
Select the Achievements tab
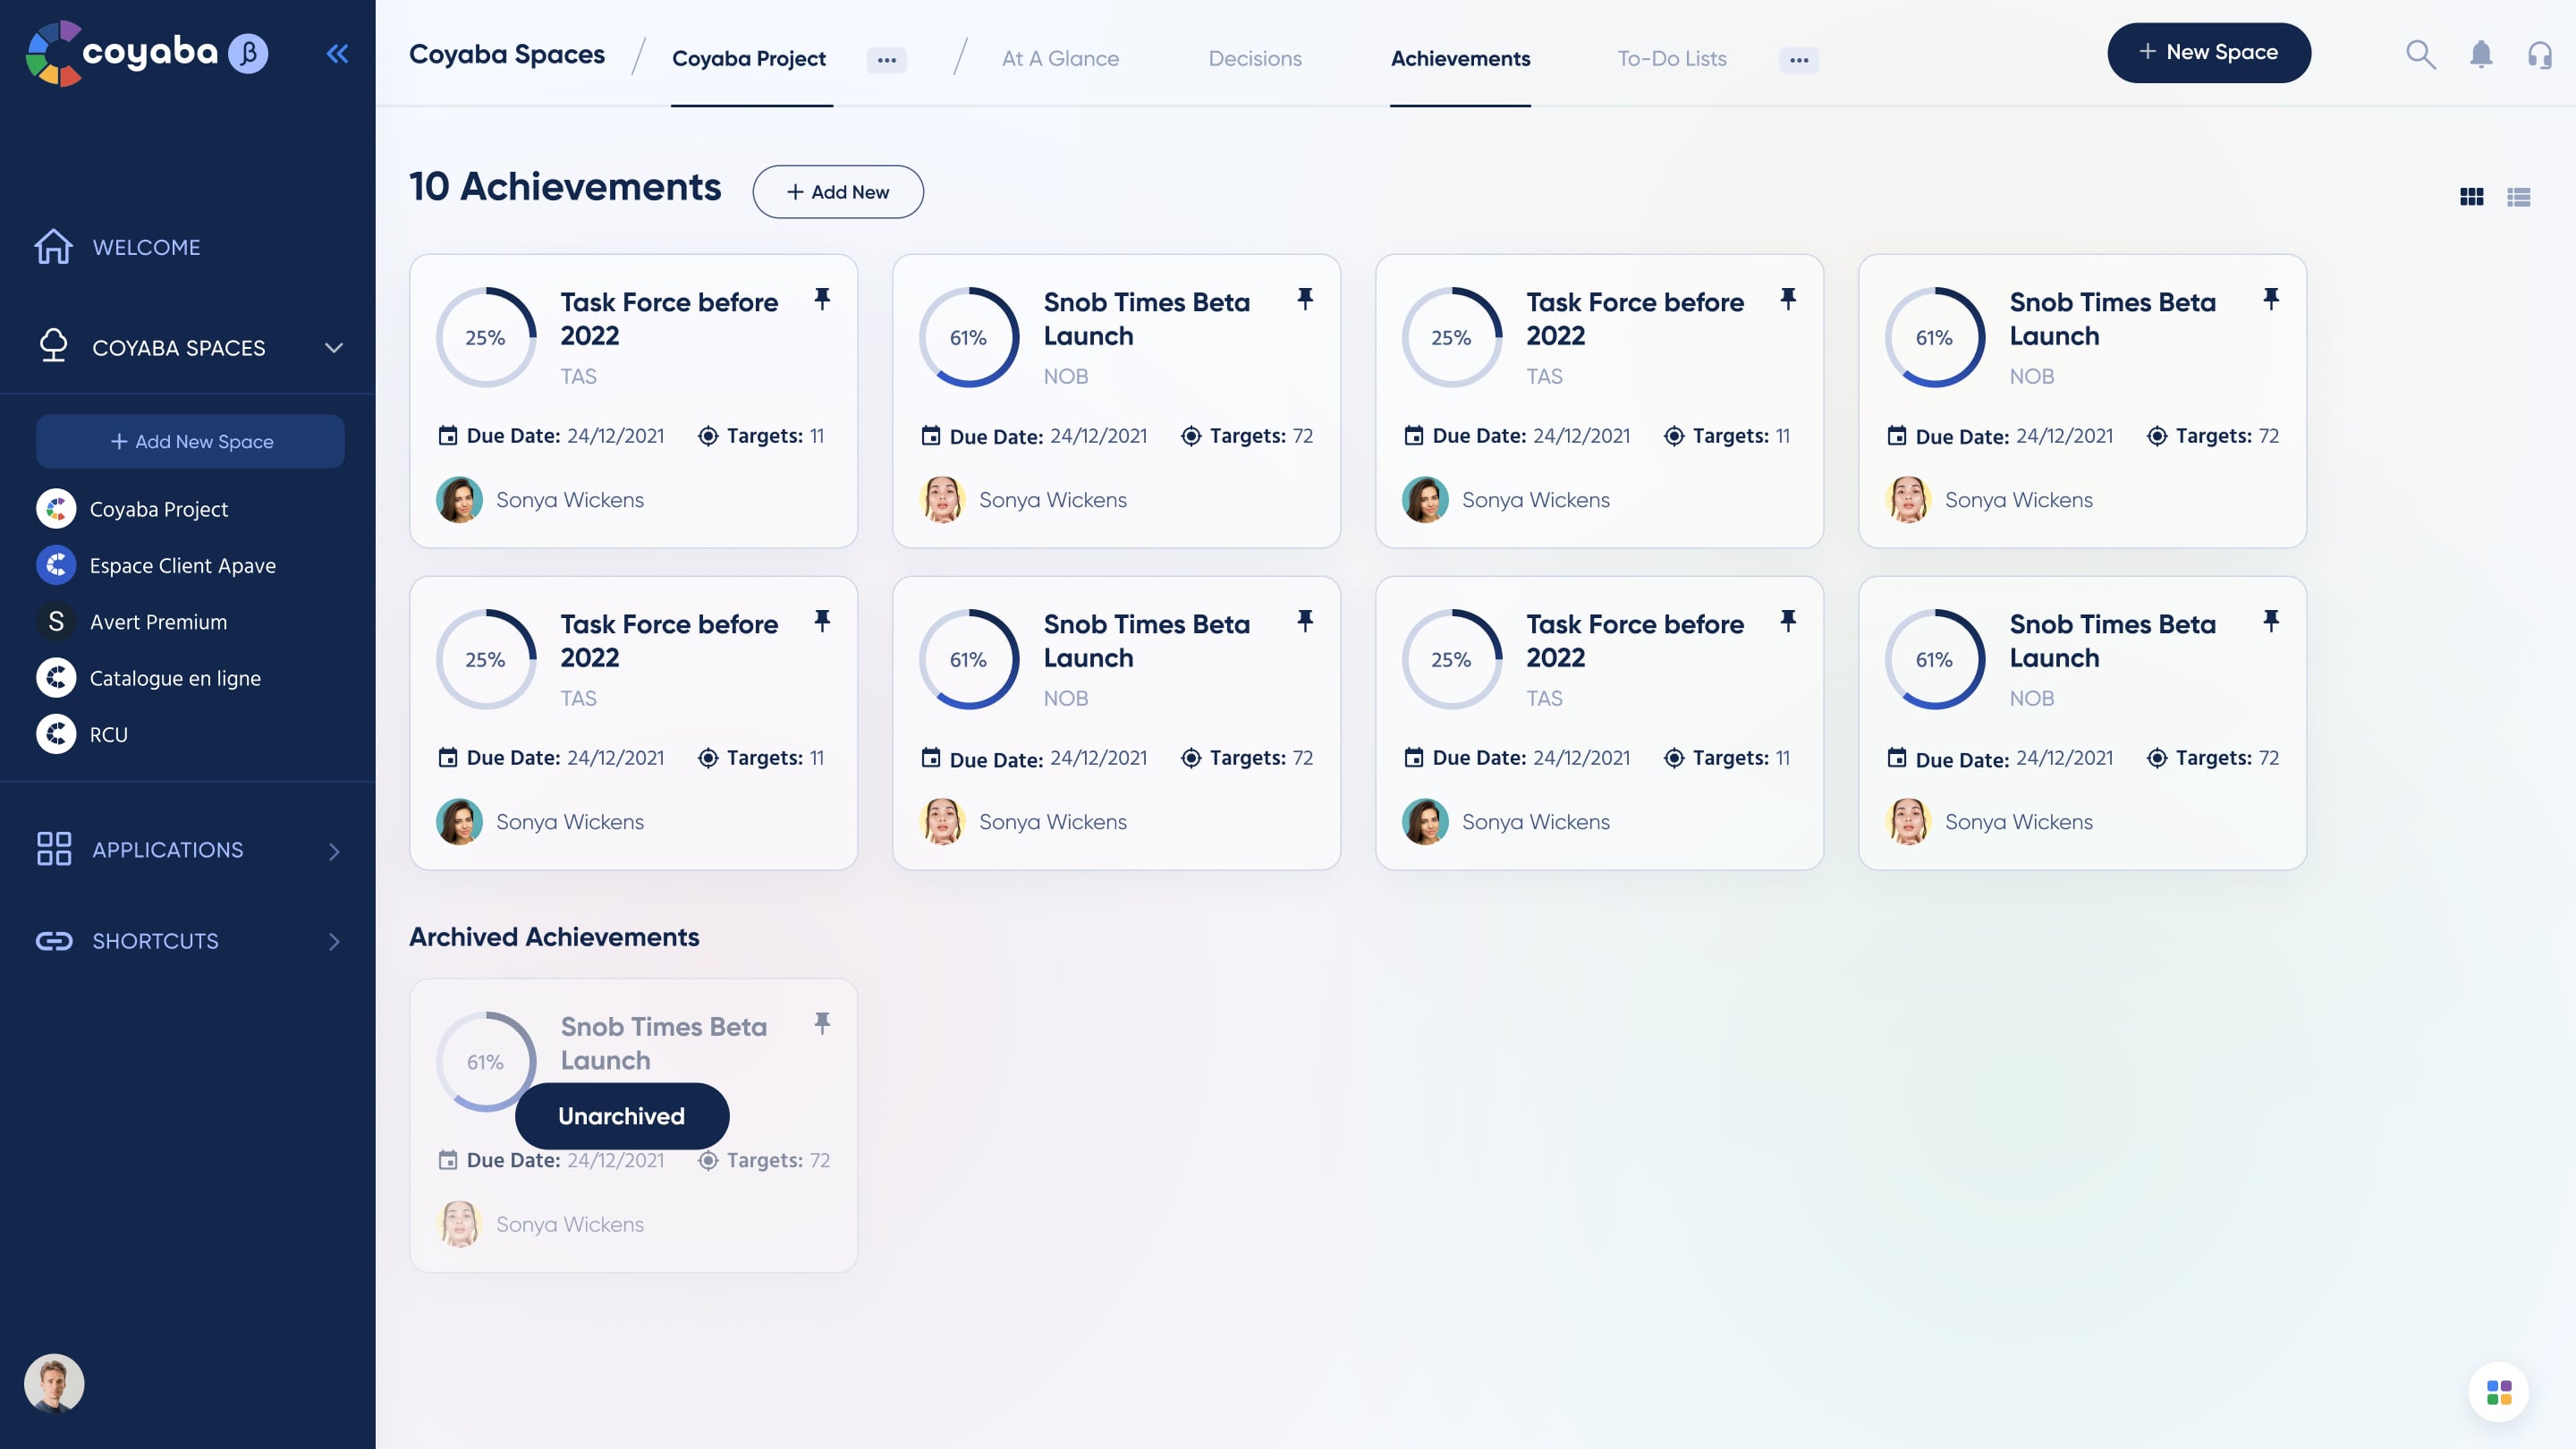1460,58
